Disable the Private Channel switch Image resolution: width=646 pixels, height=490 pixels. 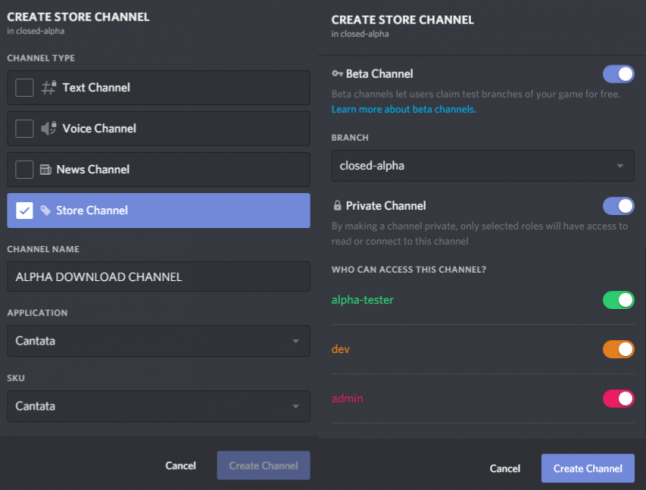click(x=618, y=206)
